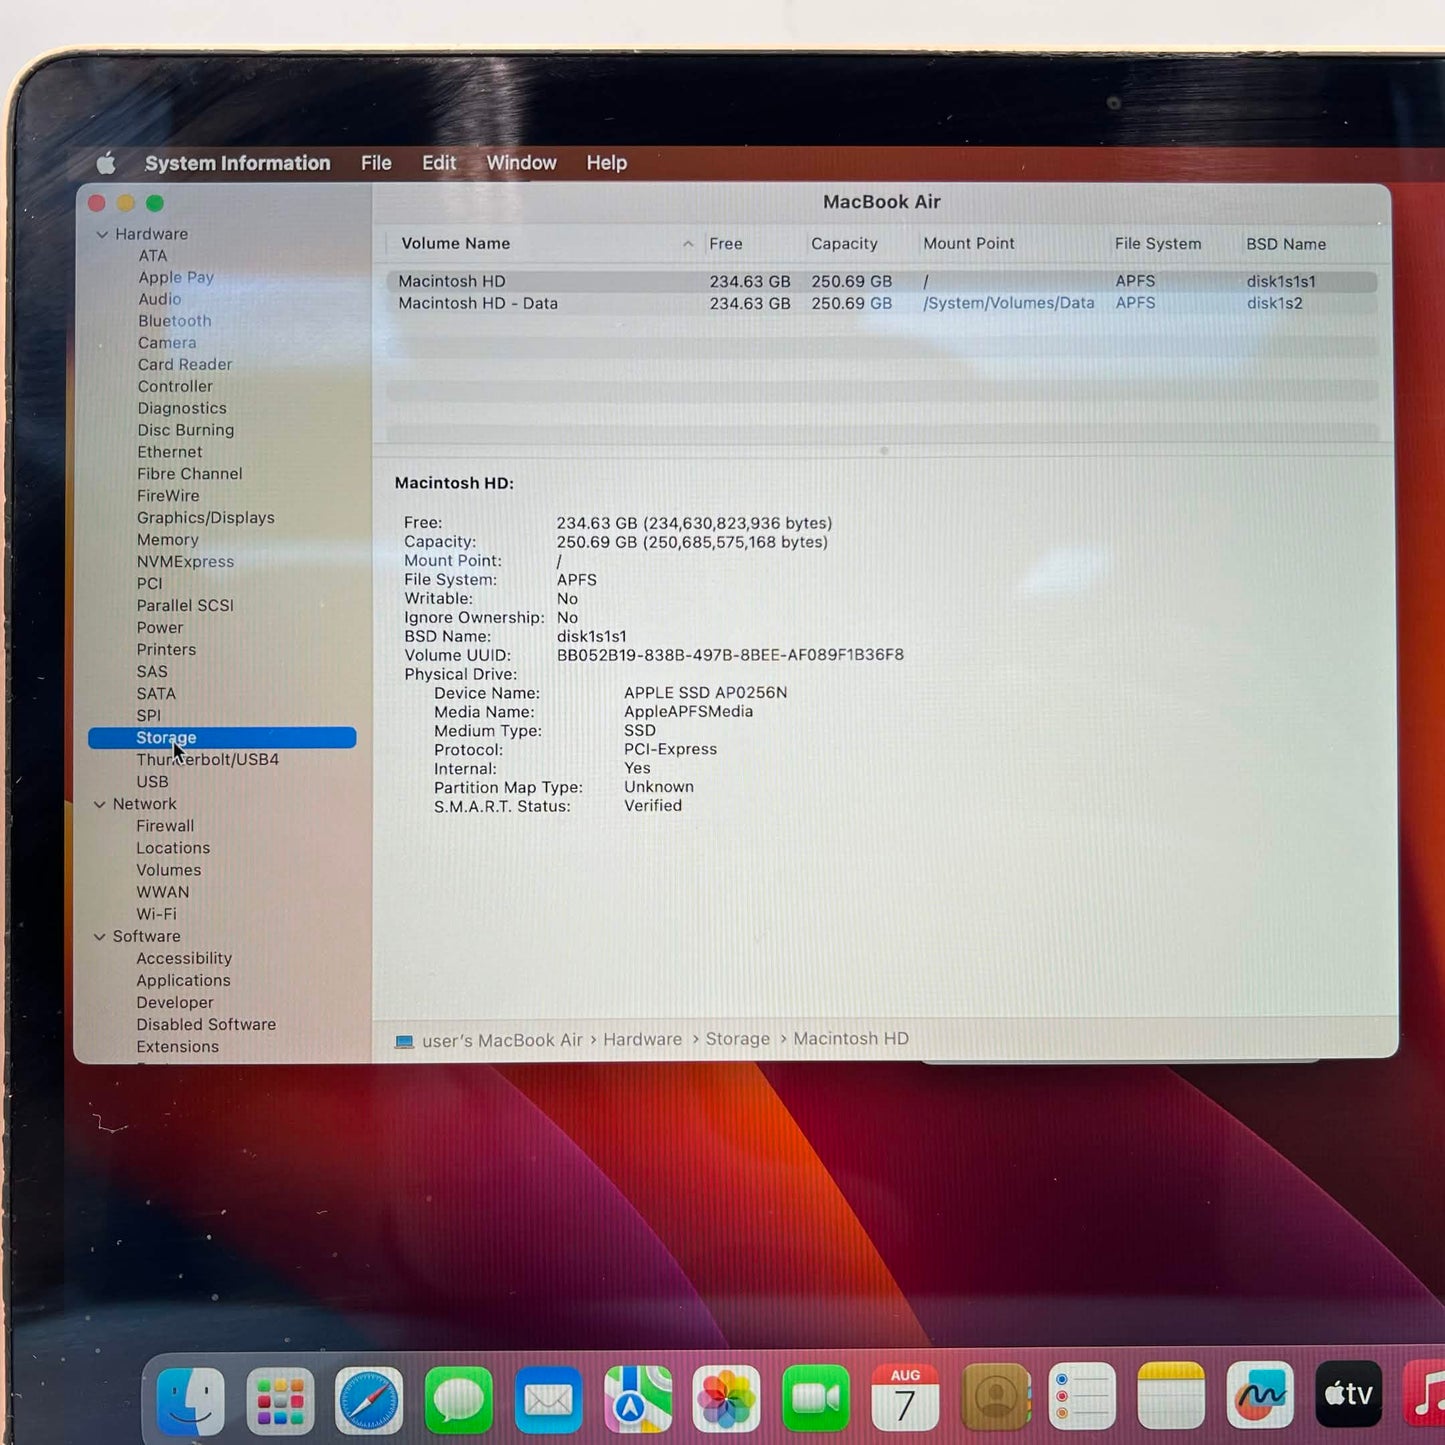Open Launchpad from the Dock
The height and width of the screenshot is (1445, 1445).
point(280,1400)
